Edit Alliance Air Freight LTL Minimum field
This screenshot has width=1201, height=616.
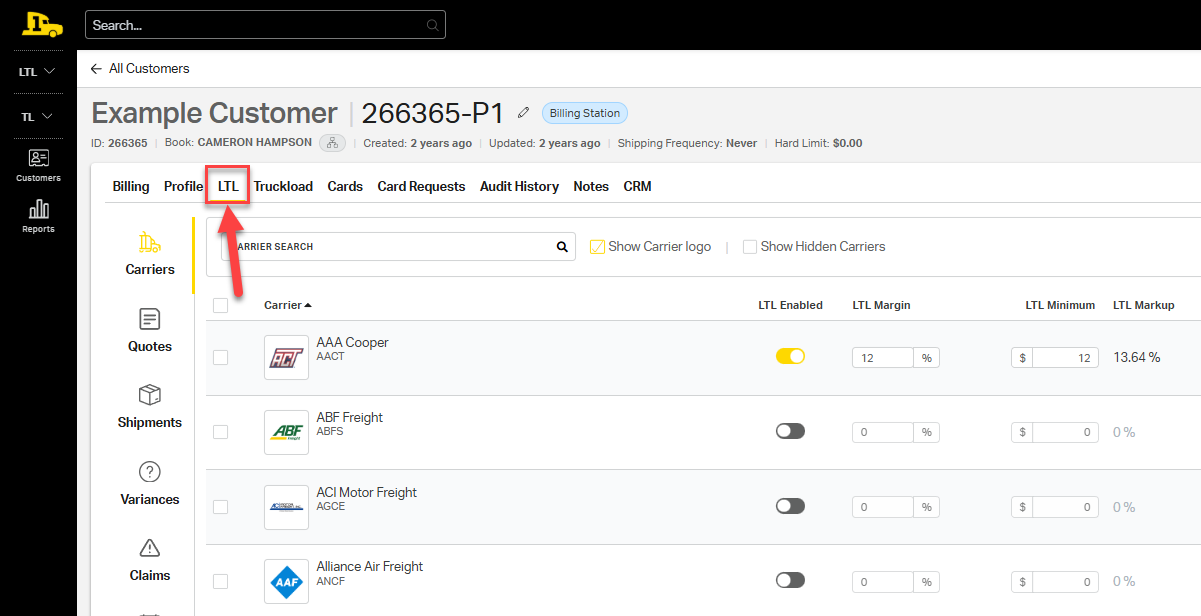click(1065, 582)
